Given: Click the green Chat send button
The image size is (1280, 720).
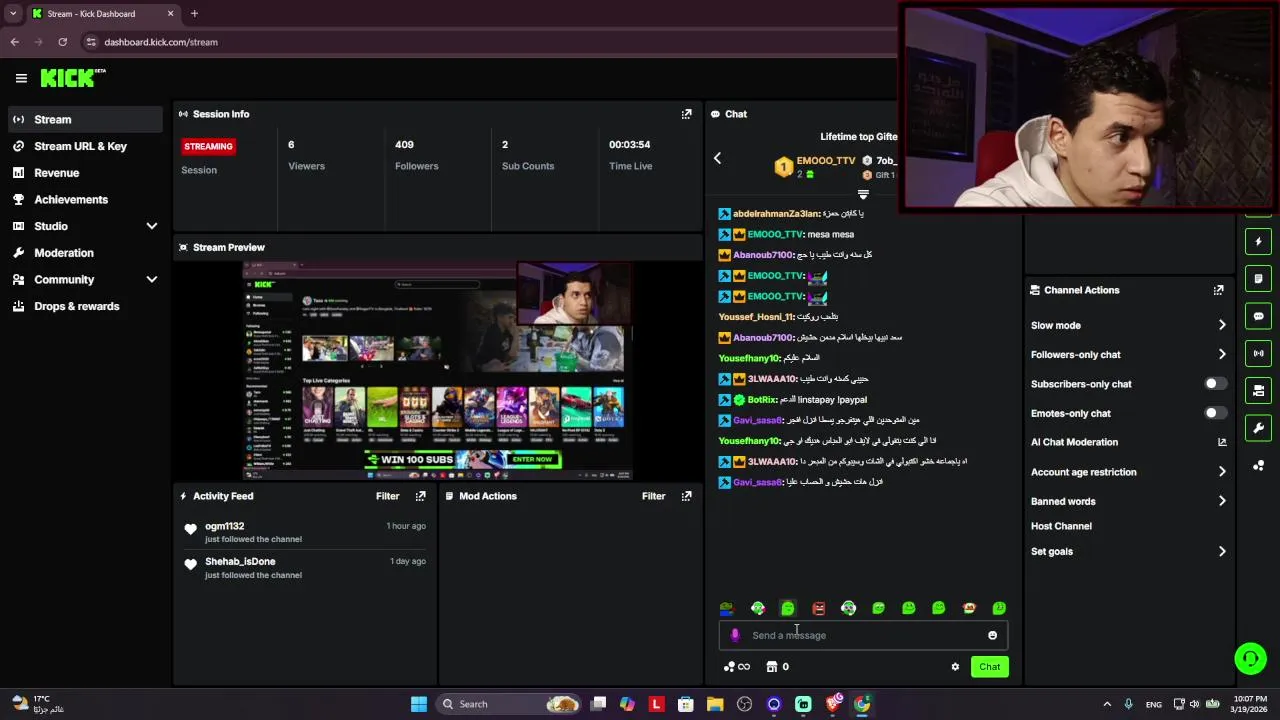Looking at the screenshot, I should 989,667.
